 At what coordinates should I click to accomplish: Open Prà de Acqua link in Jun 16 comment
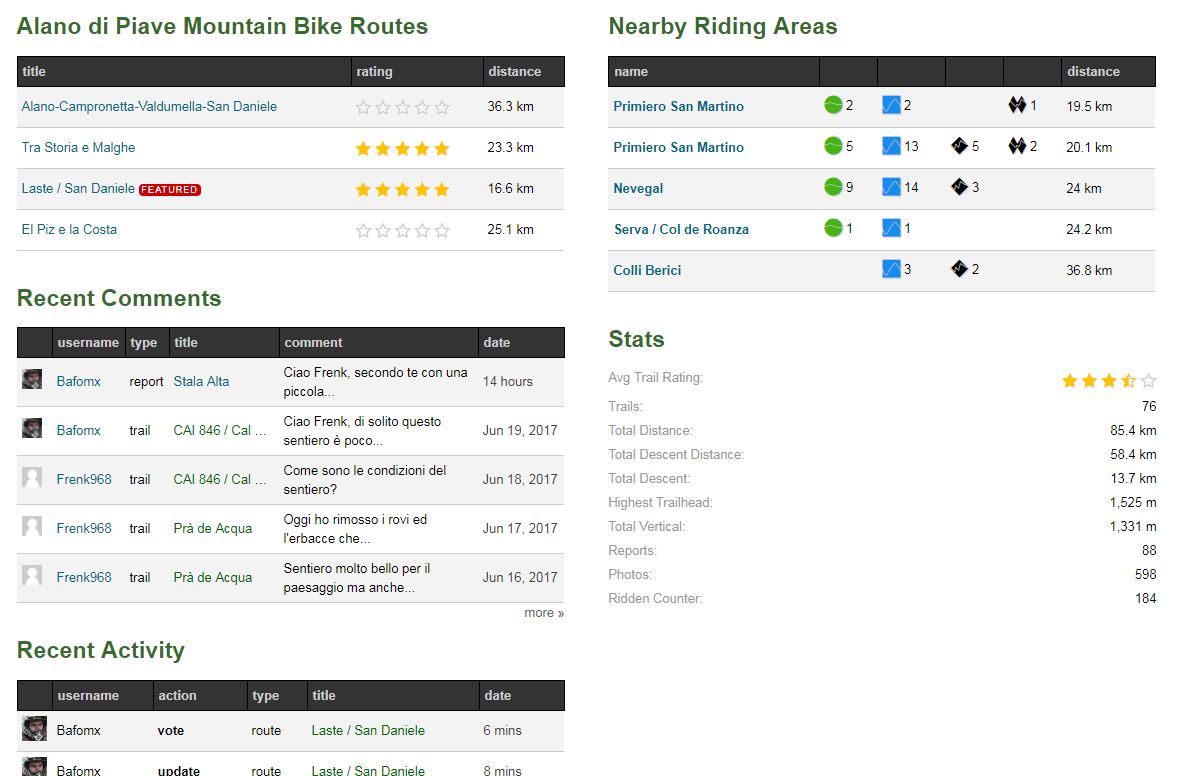click(x=213, y=578)
